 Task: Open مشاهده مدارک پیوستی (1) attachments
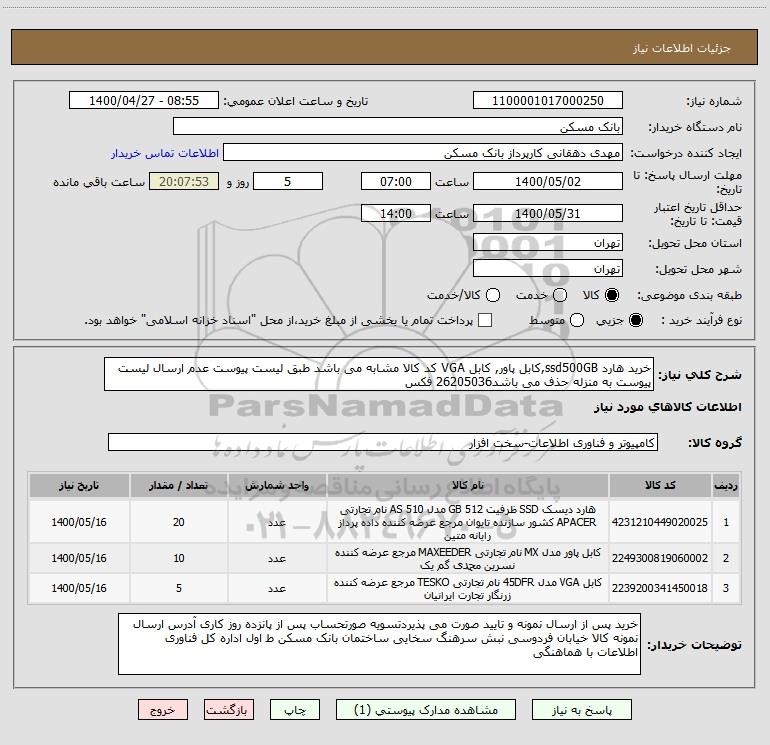pos(426,710)
